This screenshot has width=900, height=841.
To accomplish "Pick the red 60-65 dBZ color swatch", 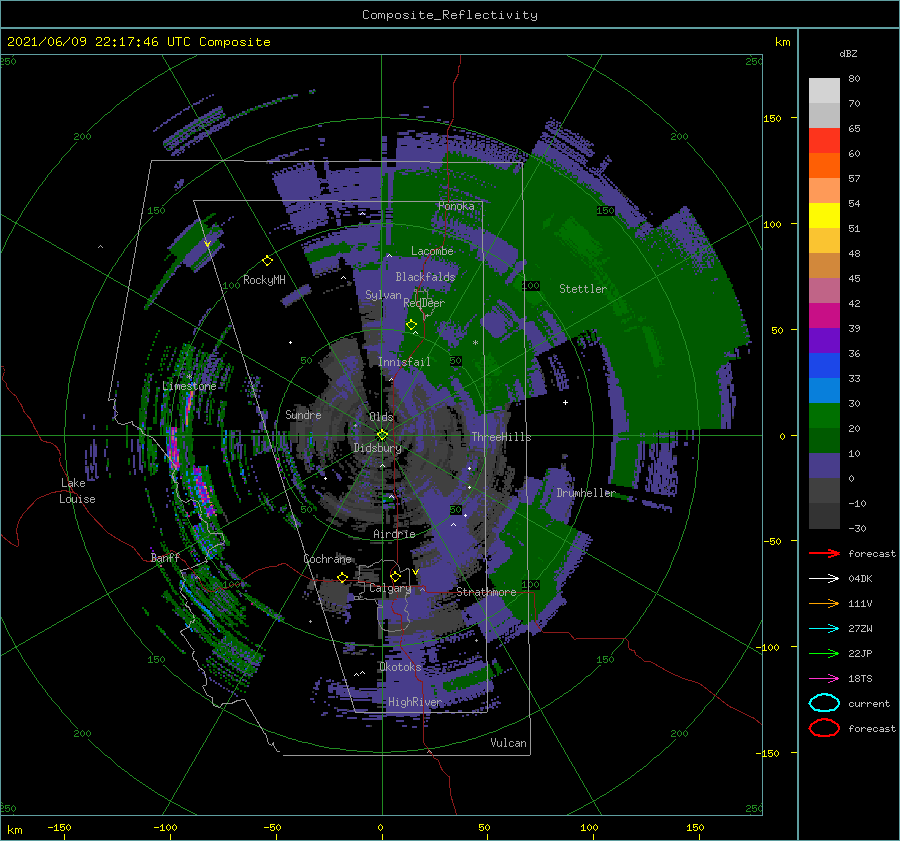I will coord(824,141).
